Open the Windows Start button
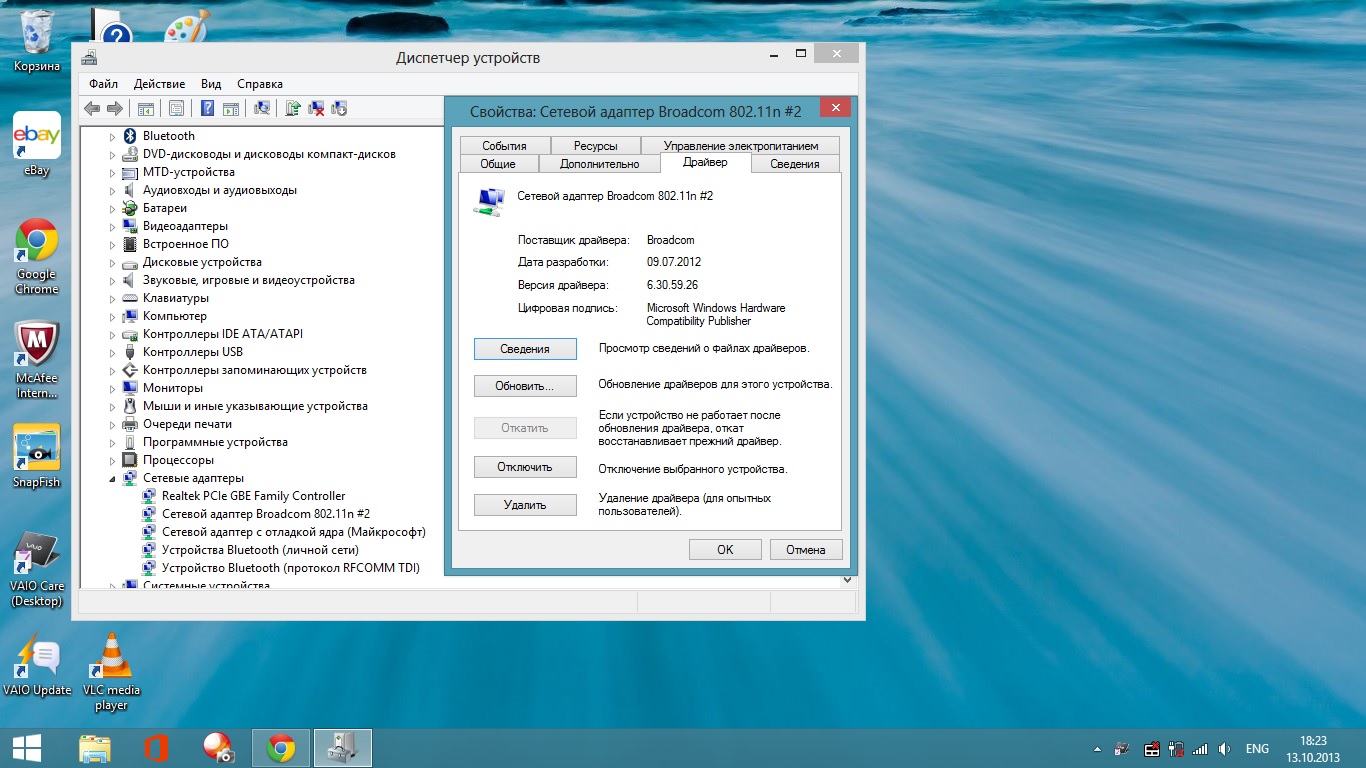1366x768 pixels. (26, 748)
